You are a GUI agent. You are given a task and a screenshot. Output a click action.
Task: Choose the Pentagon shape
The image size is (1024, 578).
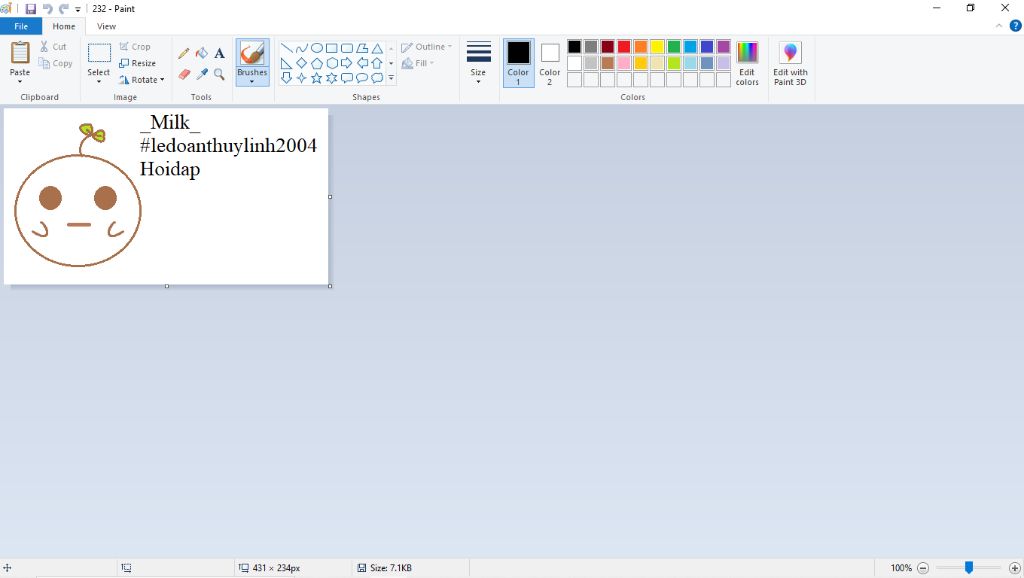pos(317,63)
